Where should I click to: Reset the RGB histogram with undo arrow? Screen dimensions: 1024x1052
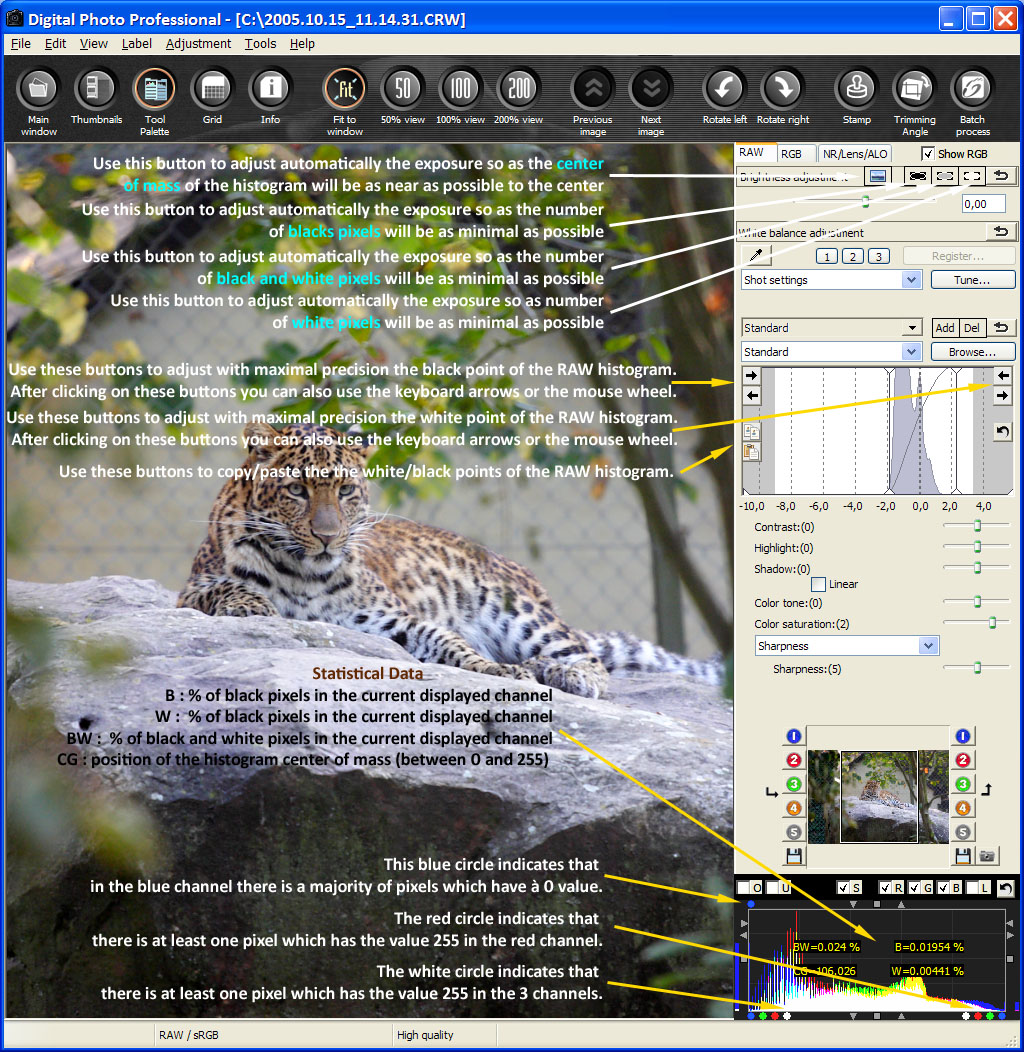point(1005,888)
